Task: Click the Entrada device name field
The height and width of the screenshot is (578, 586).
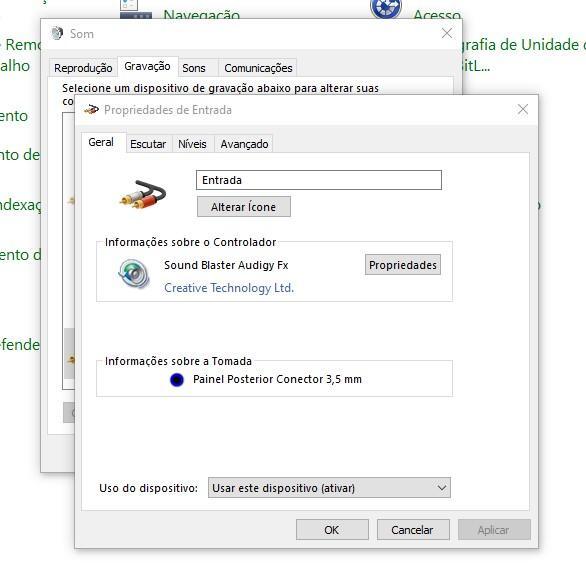Action: tap(319, 180)
